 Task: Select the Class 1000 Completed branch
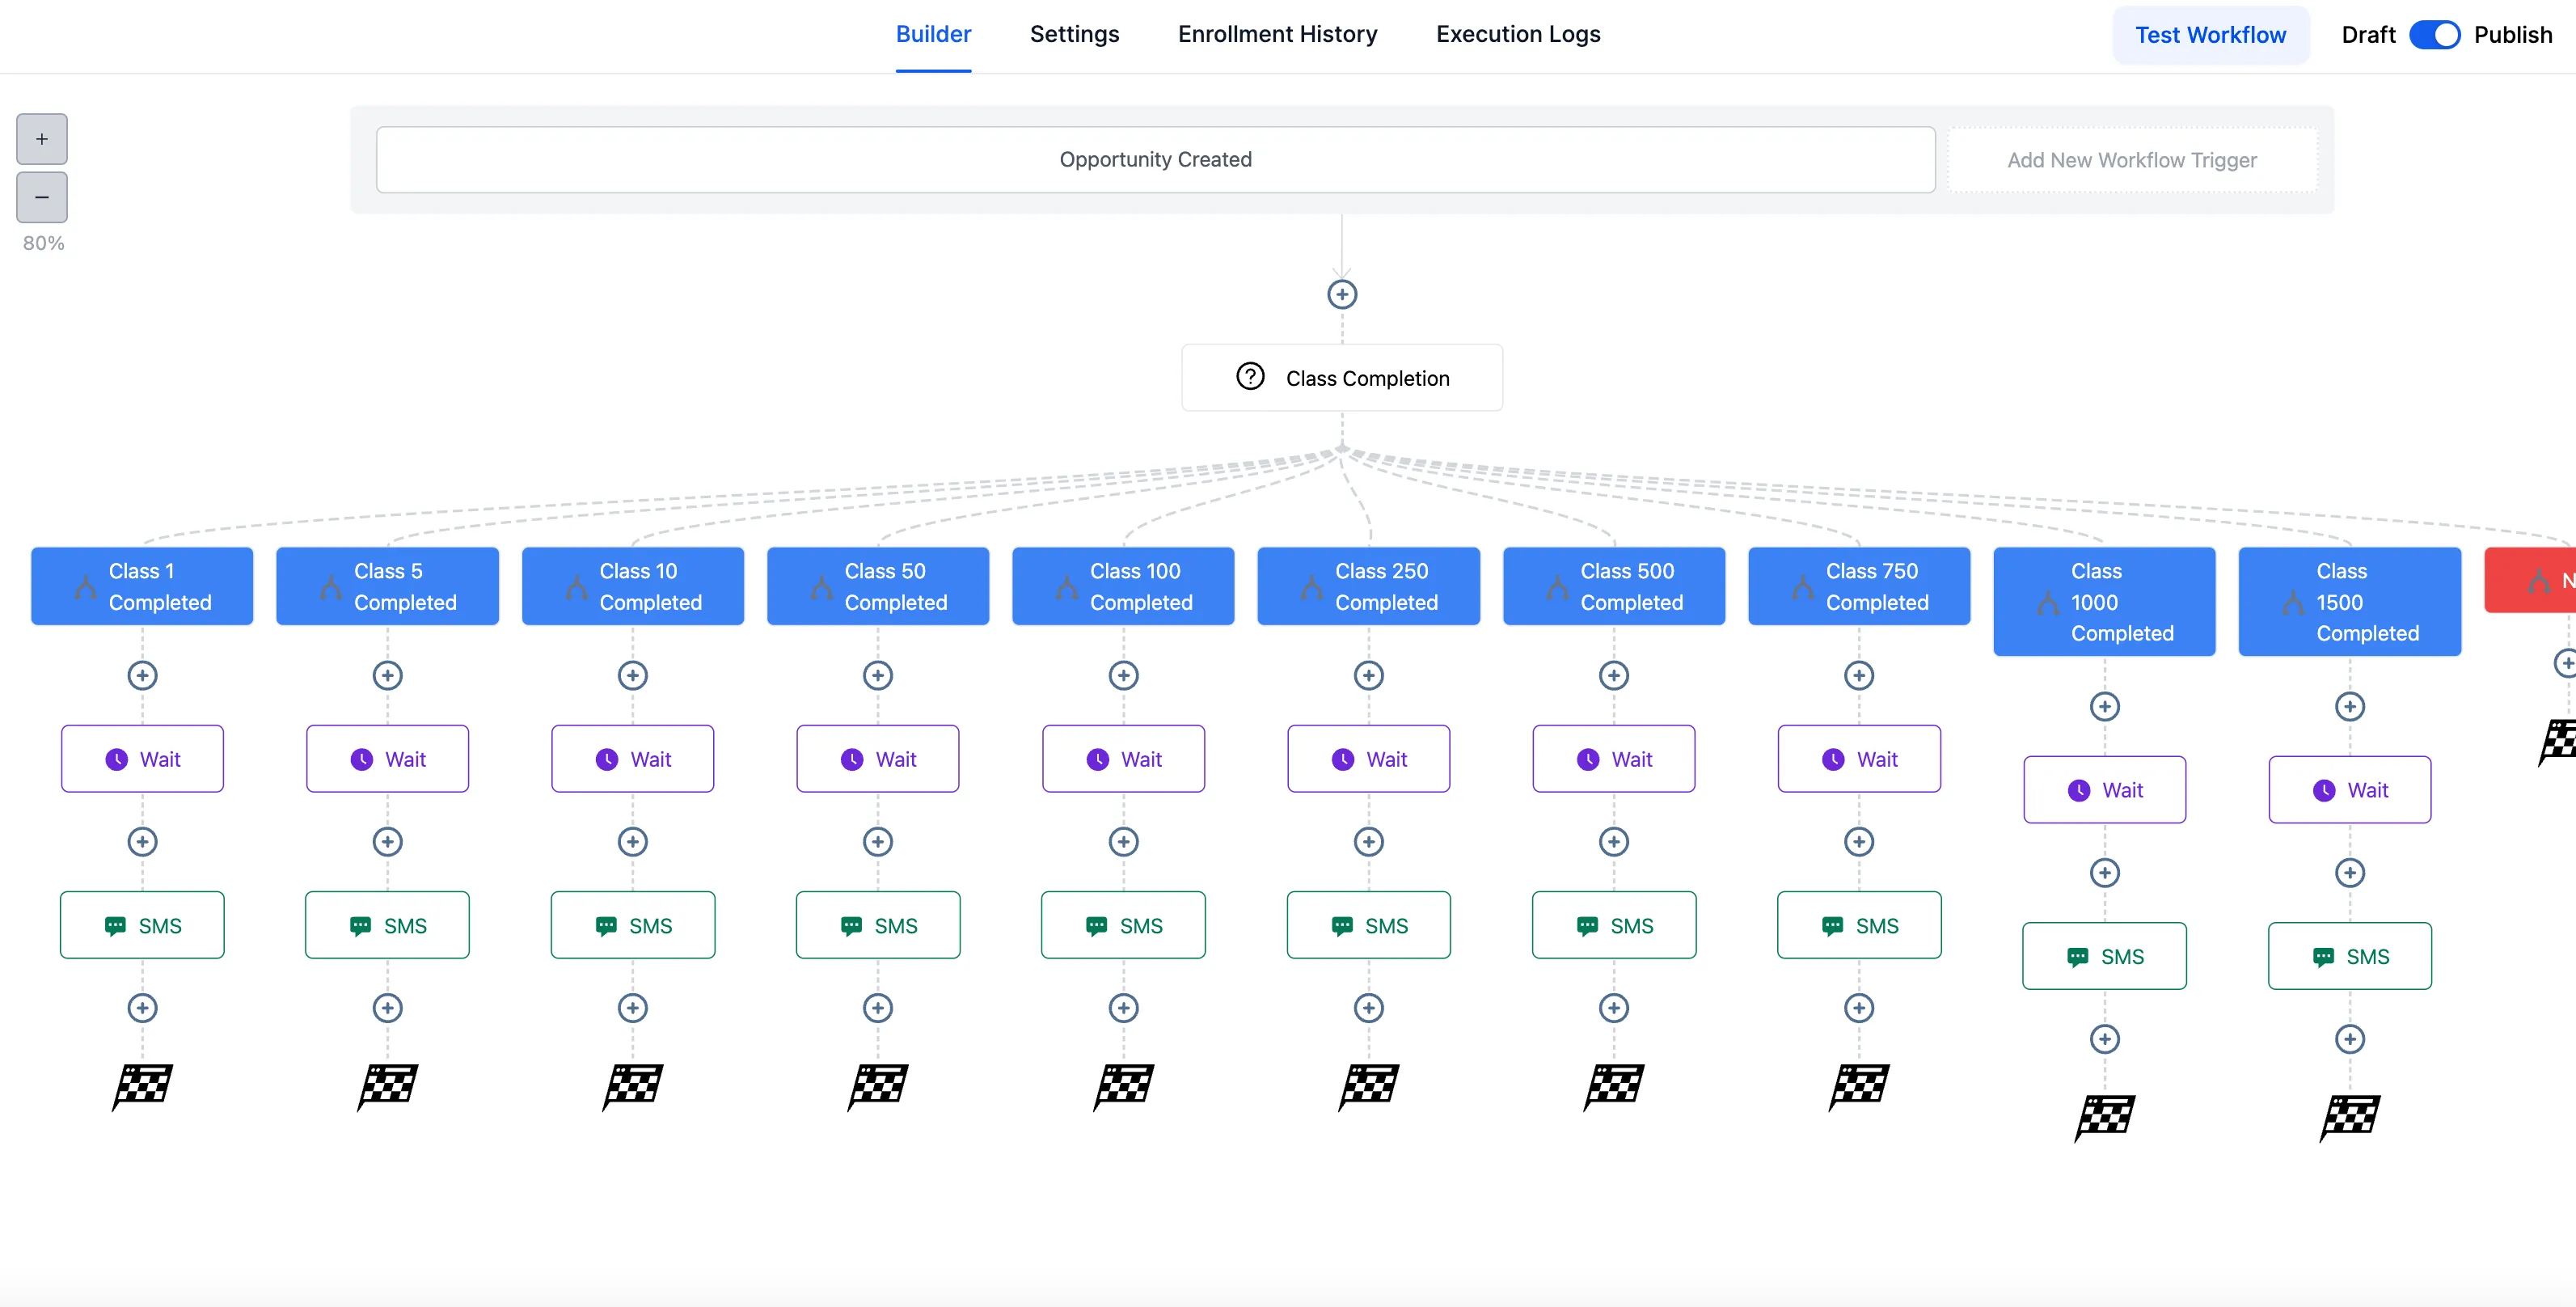2104,601
